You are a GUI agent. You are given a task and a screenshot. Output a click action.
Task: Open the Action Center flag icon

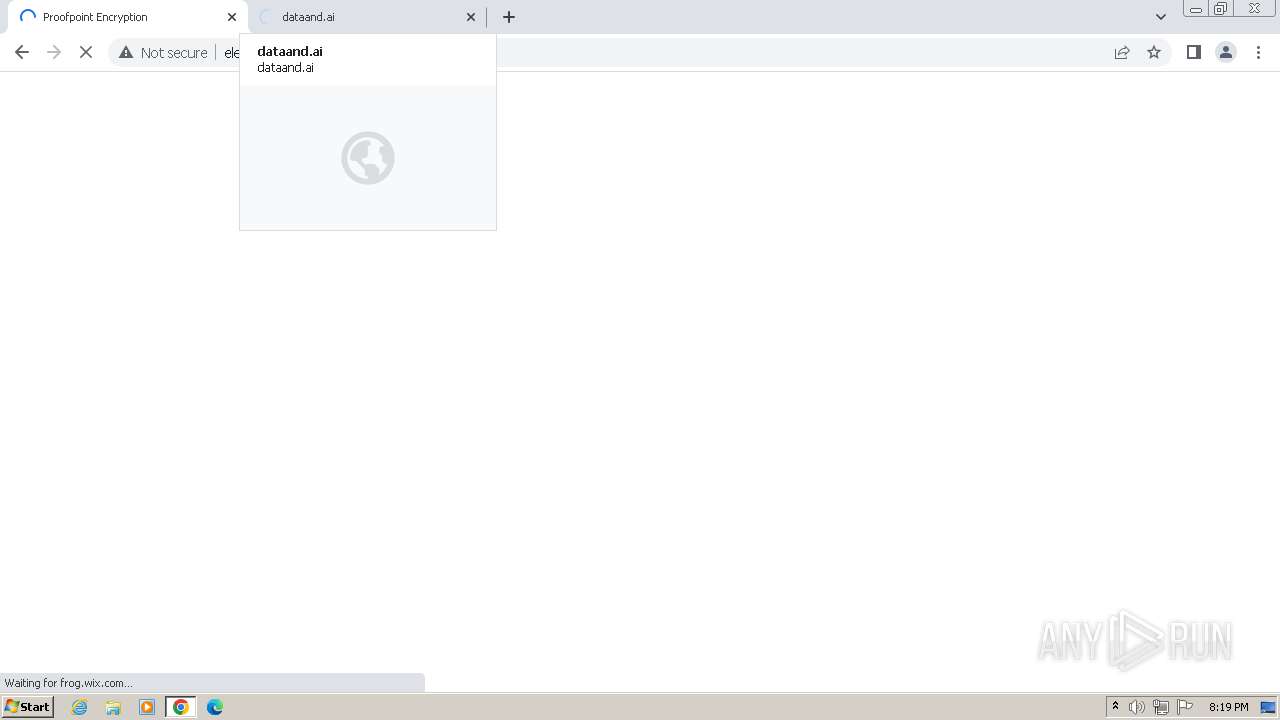1185,707
